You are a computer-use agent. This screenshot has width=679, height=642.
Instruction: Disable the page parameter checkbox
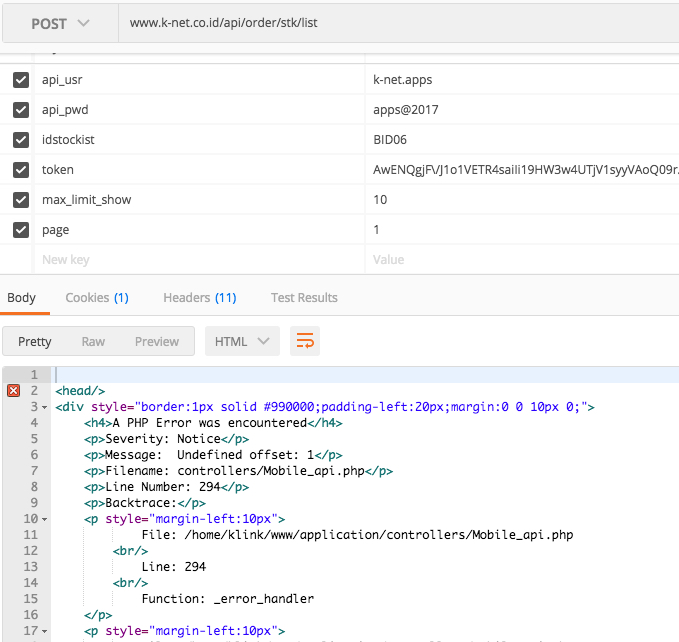(x=21, y=230)
